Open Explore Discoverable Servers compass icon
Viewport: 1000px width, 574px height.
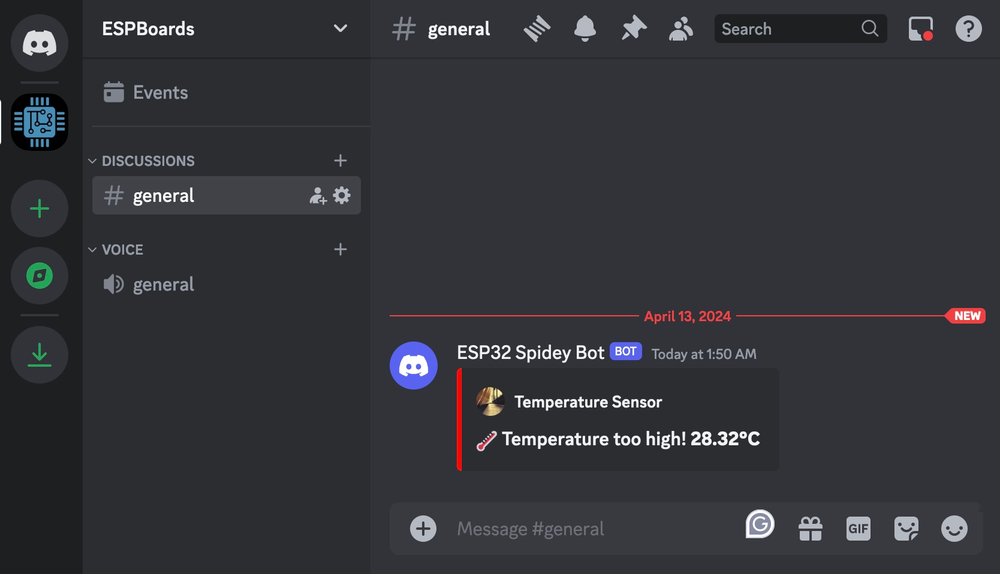point(40,275)
